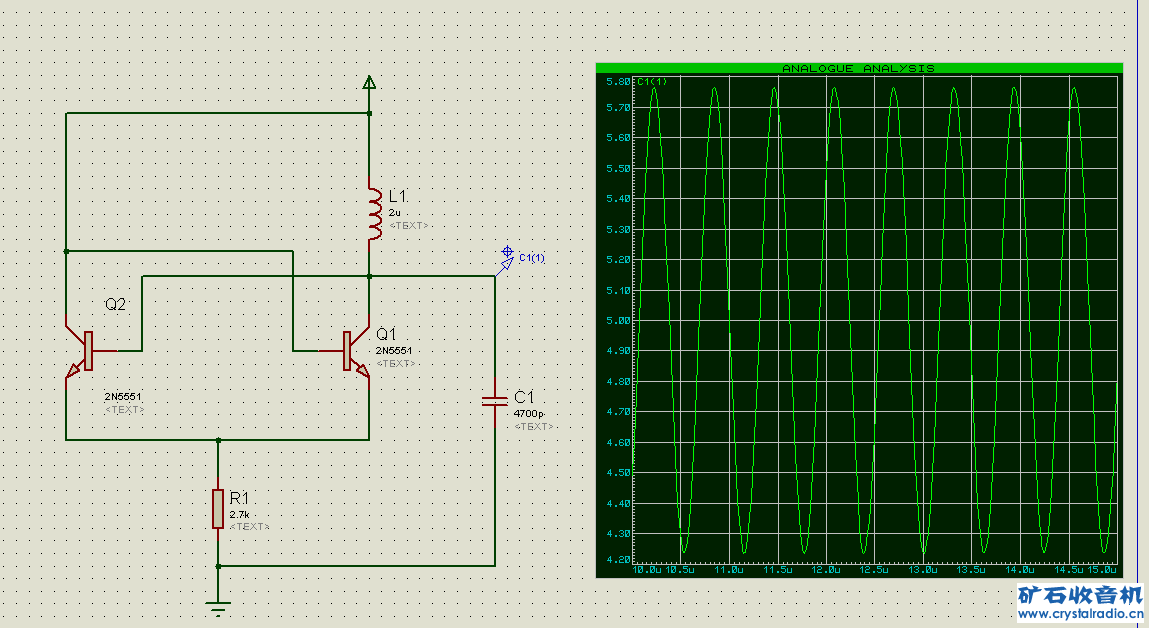The width and height of the screenshot is (1149, 628).
Task: Click the 2u value of L1
Action: tap(394, 213)
